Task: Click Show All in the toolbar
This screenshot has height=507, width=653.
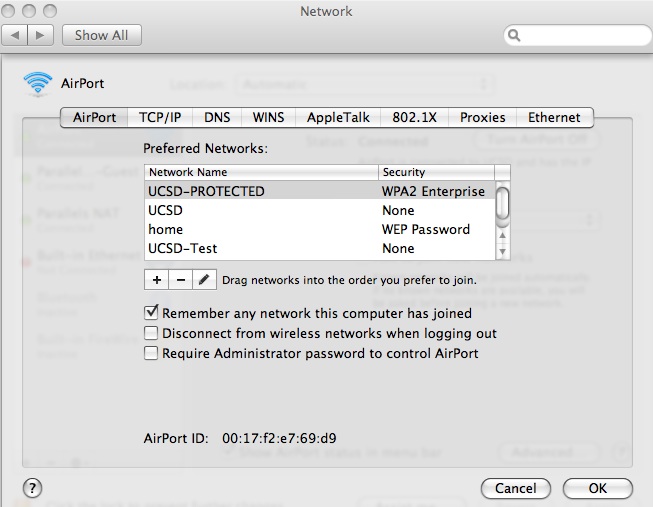Action: click(101, 35)
